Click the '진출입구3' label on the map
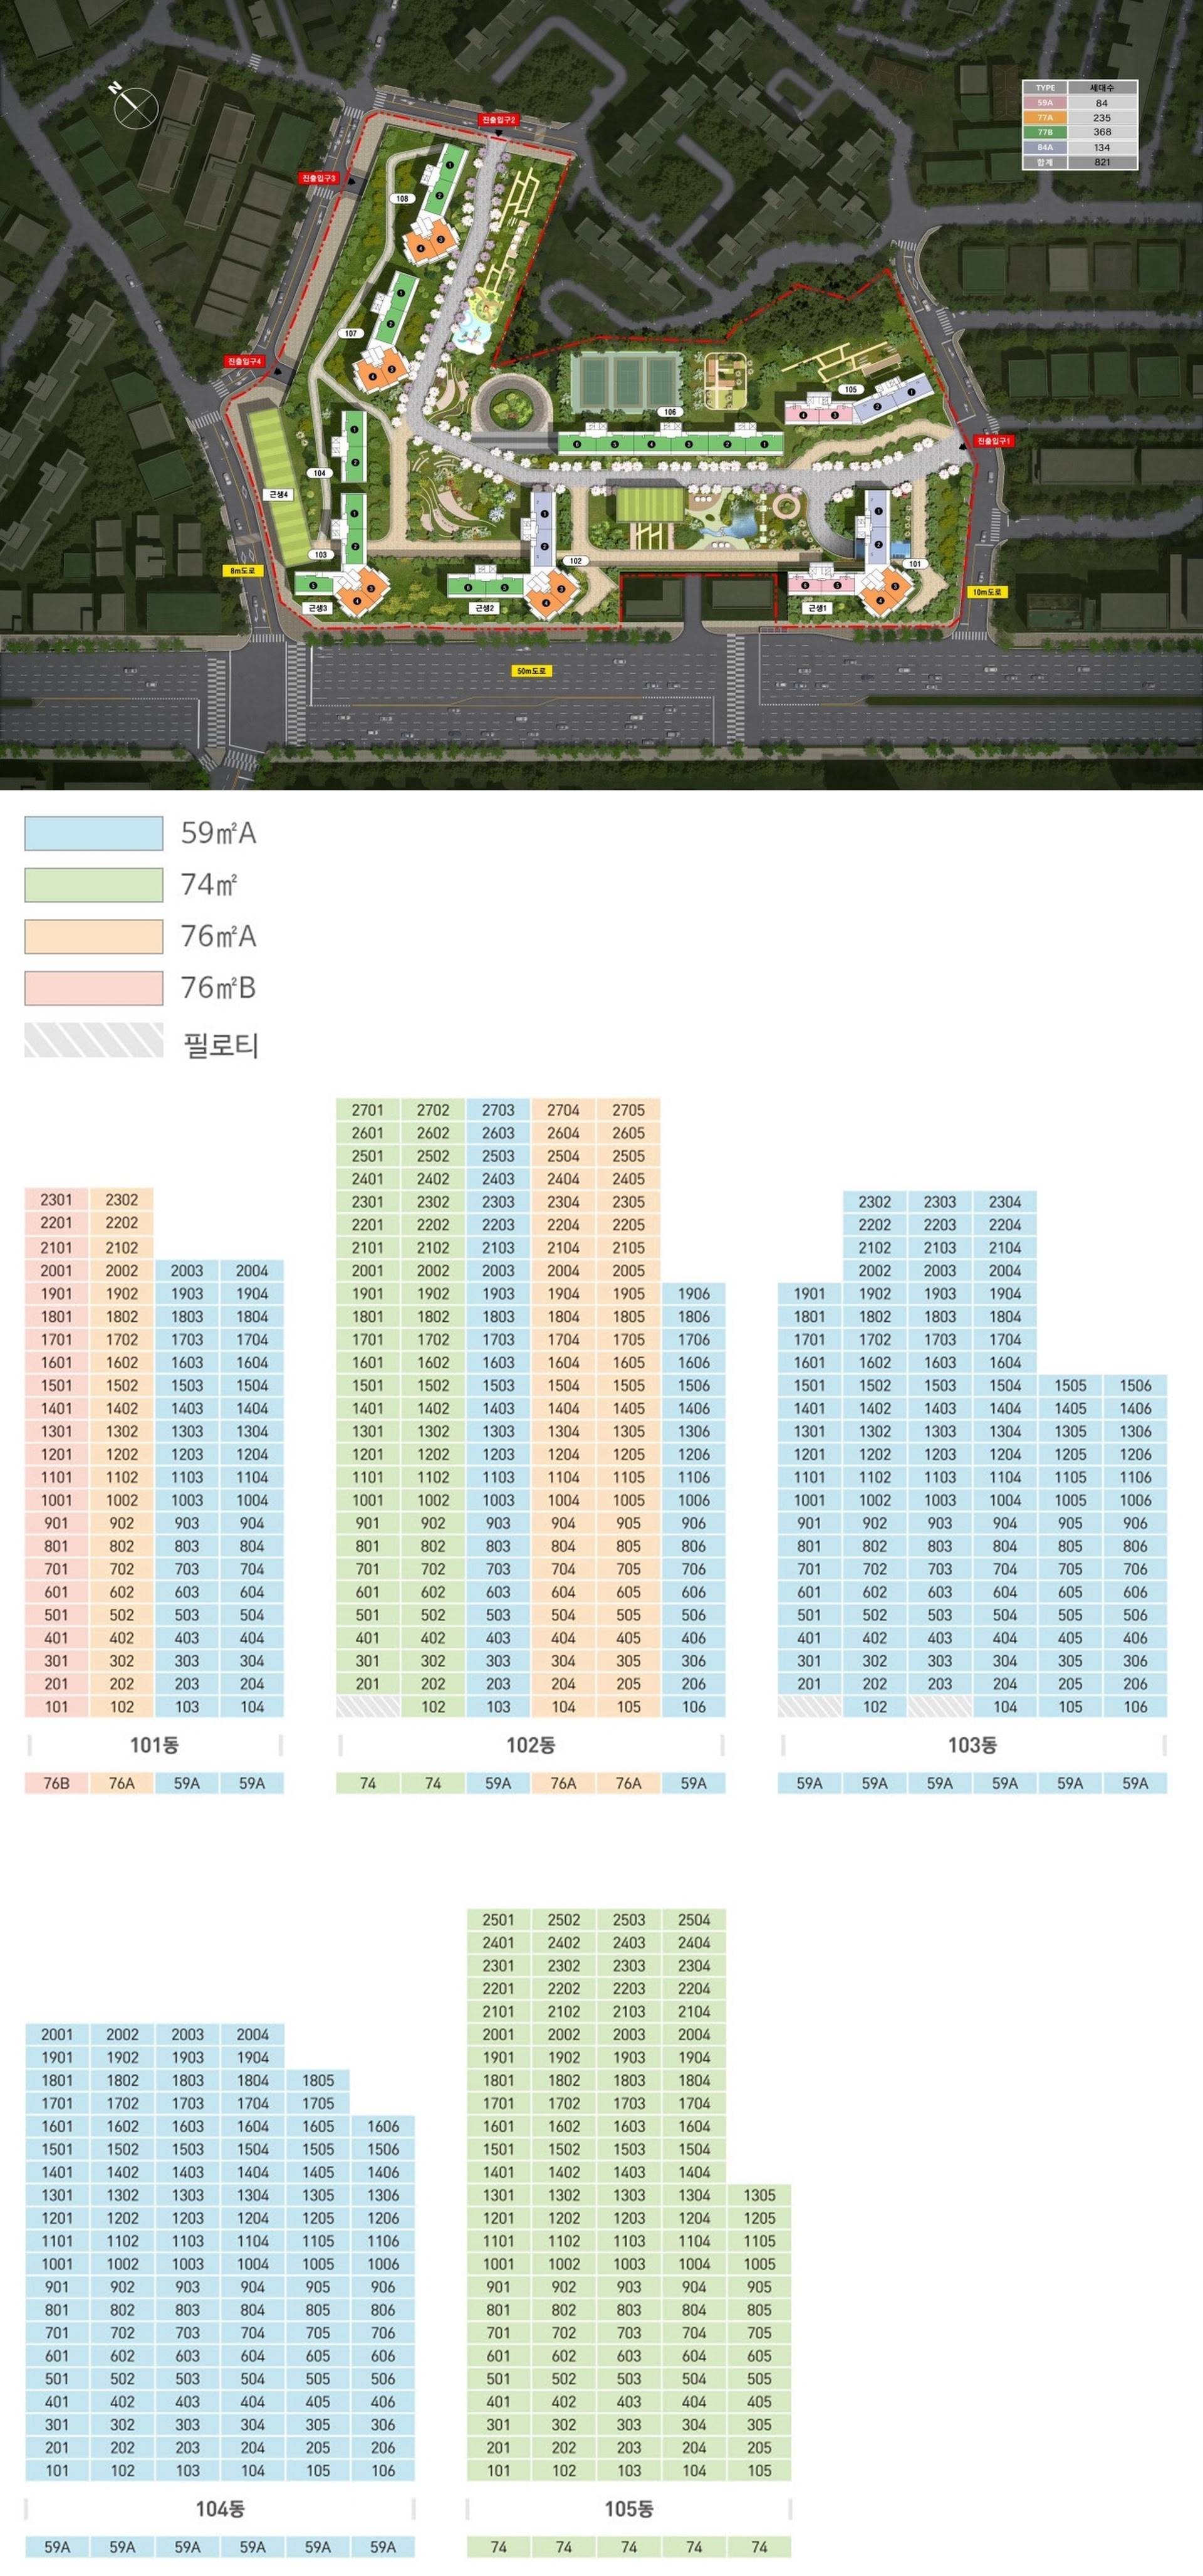Screen dimensions: 1203x2576 pos(319,178)
